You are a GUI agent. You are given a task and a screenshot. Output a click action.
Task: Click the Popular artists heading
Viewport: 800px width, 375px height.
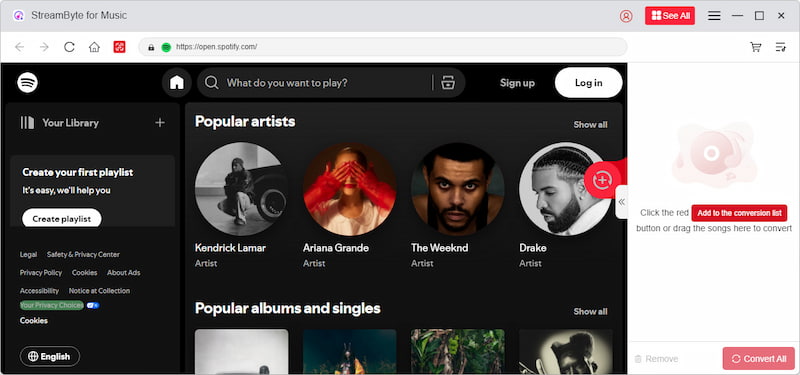[245, 121]
